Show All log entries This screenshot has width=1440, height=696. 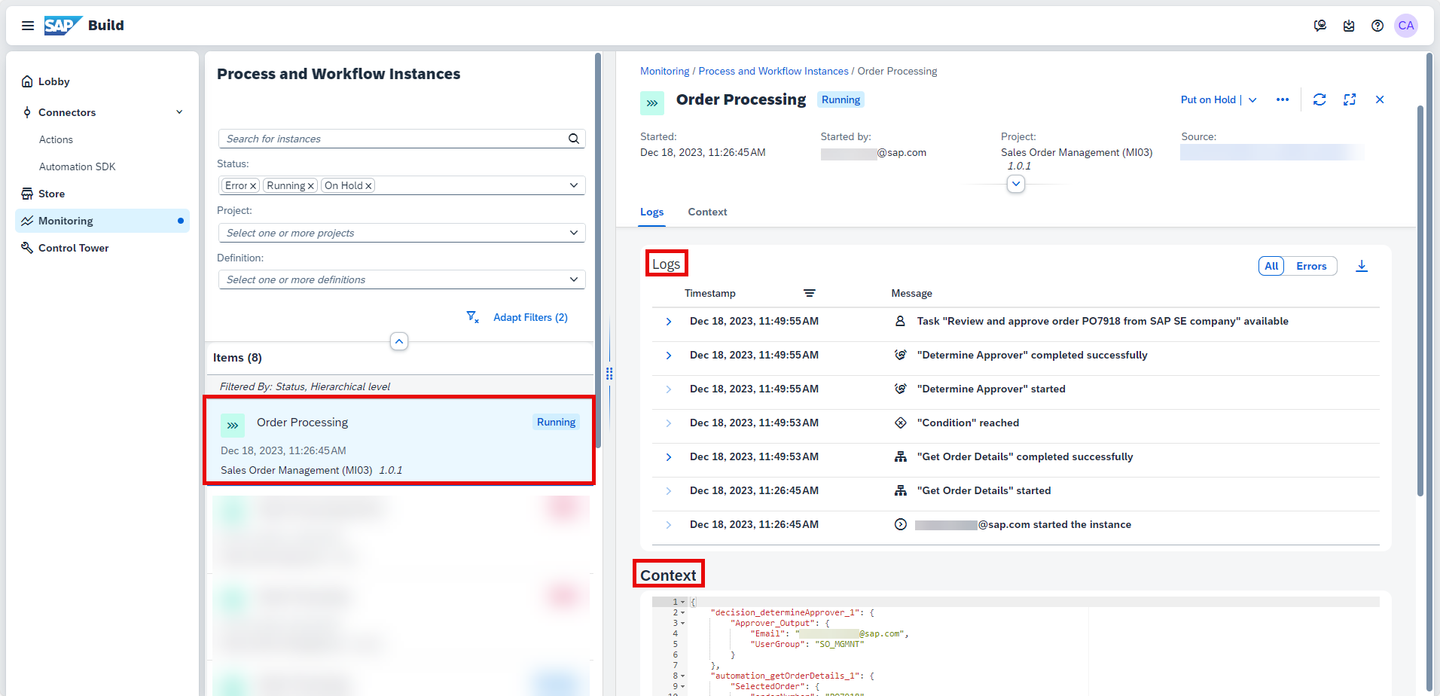[1271, 266]
